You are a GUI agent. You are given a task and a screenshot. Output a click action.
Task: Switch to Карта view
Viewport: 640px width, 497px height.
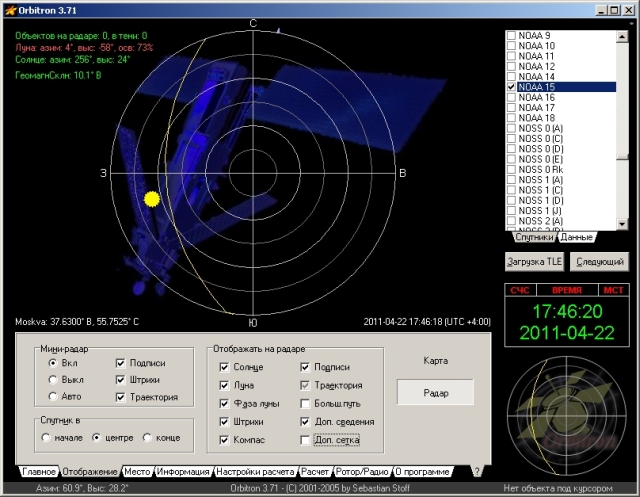(436, 361)
